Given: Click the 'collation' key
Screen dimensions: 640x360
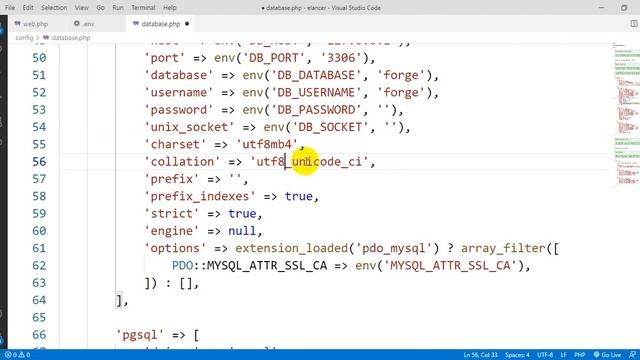Looking at the screenshot, I should [x=182, y=162].
